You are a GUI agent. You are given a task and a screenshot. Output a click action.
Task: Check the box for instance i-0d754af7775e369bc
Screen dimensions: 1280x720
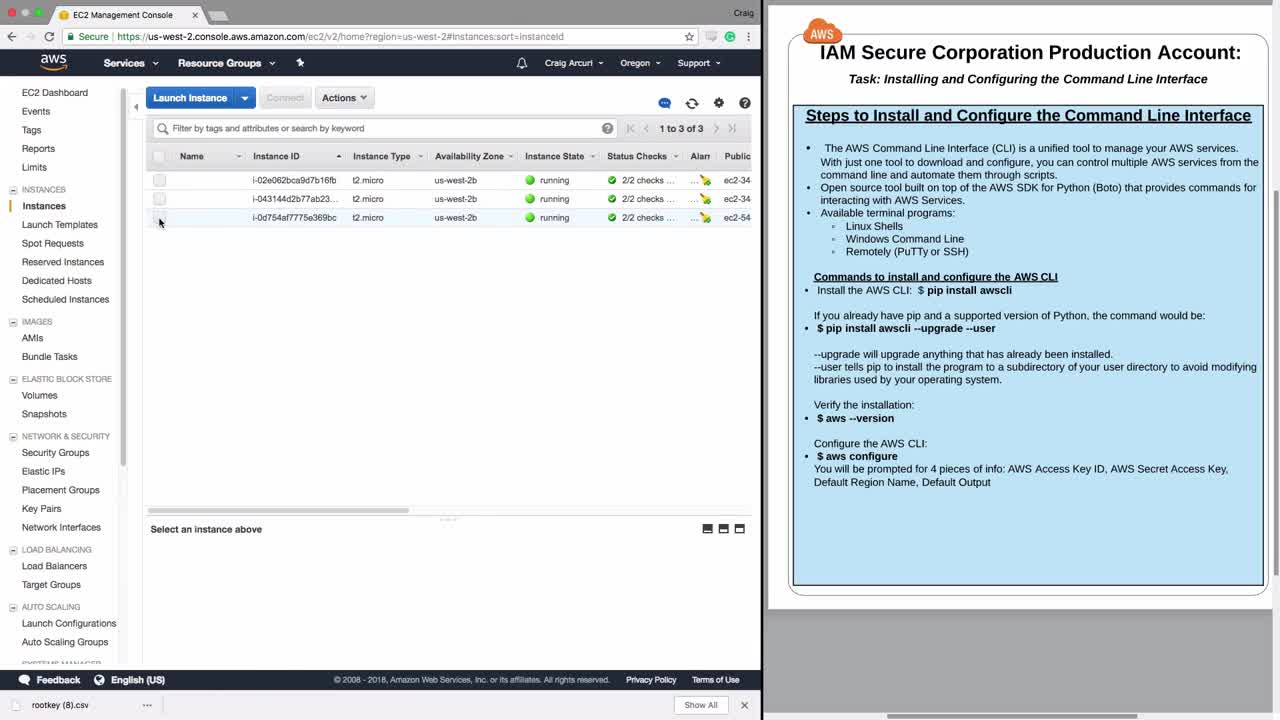(x=159, y=217)
